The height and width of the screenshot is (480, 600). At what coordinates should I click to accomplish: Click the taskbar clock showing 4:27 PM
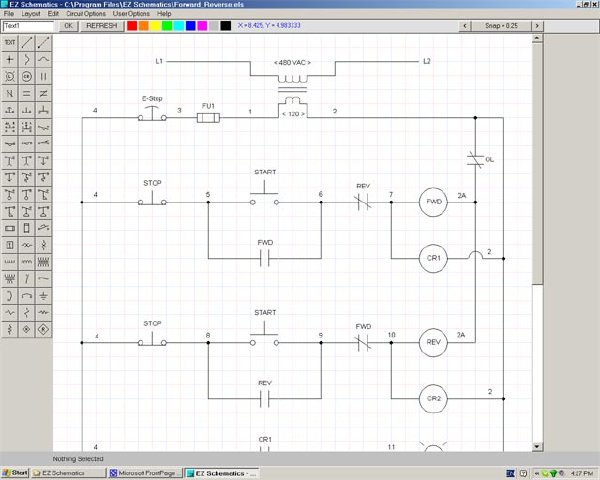point(582,473)
